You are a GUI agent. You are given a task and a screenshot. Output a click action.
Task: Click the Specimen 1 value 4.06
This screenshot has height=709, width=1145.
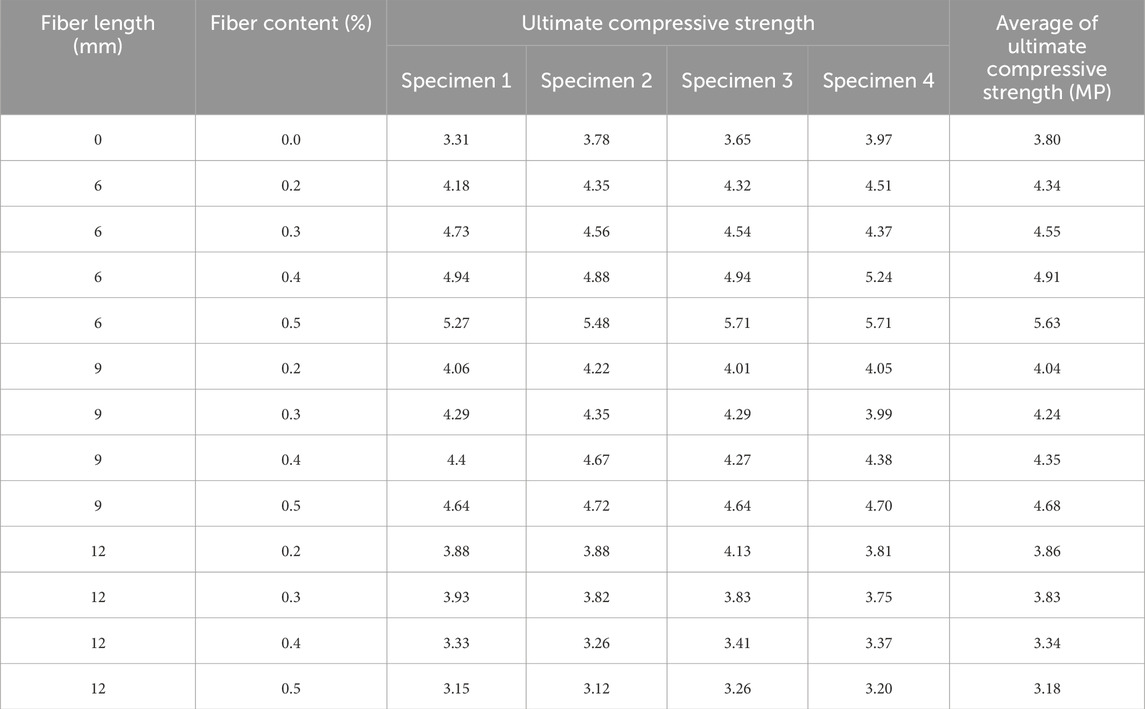click(456, 369)
